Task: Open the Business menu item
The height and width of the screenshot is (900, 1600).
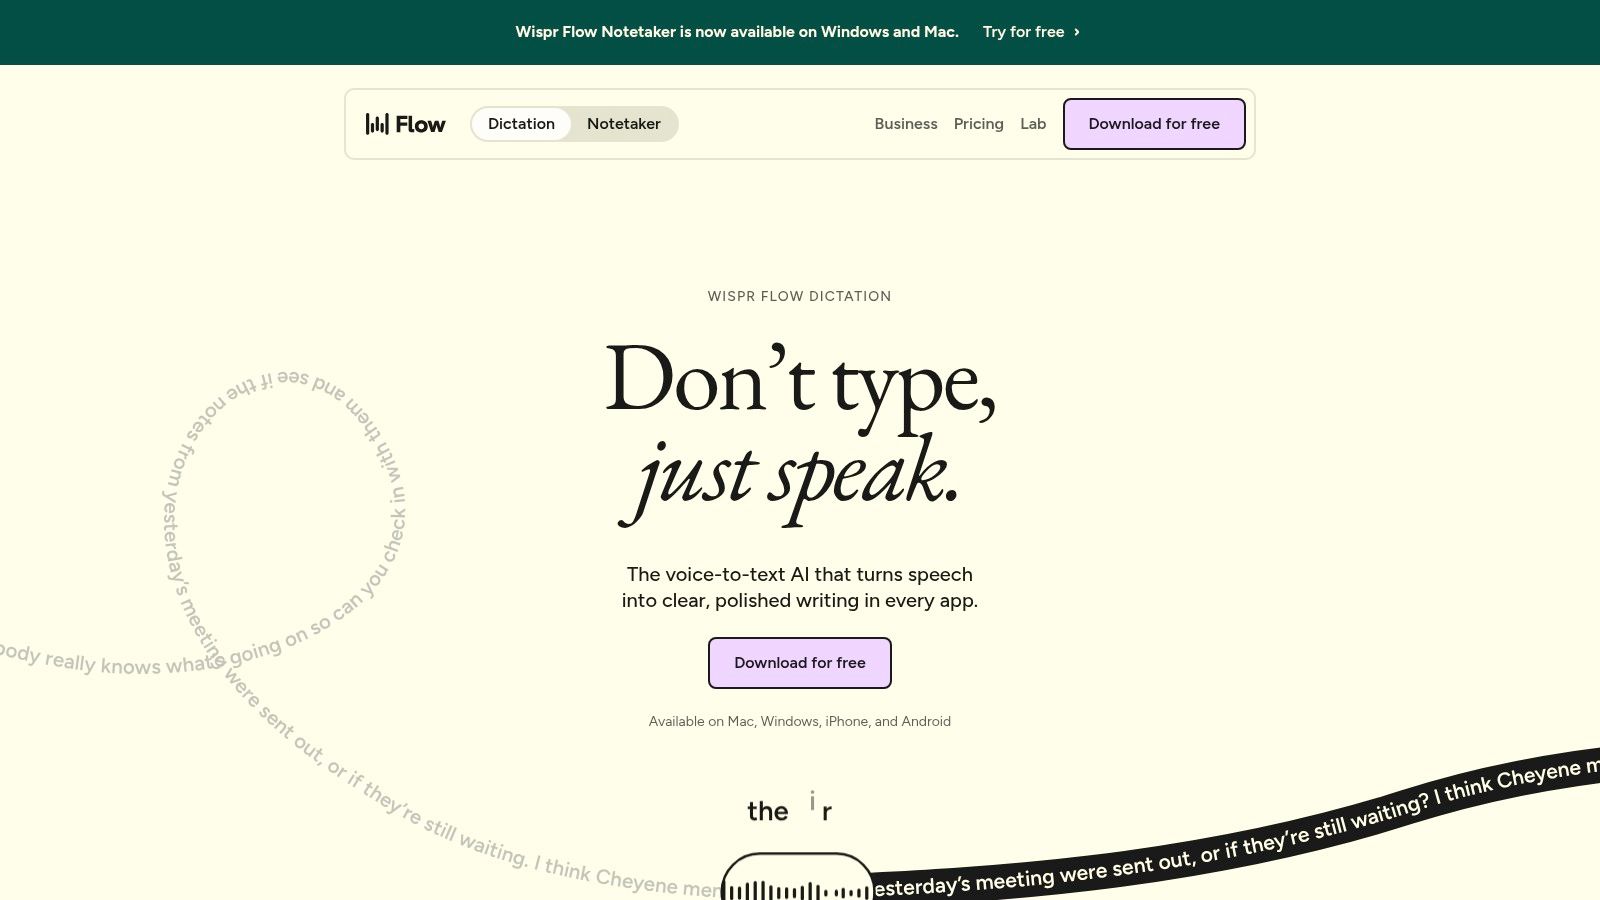Action: coord(906,124)
